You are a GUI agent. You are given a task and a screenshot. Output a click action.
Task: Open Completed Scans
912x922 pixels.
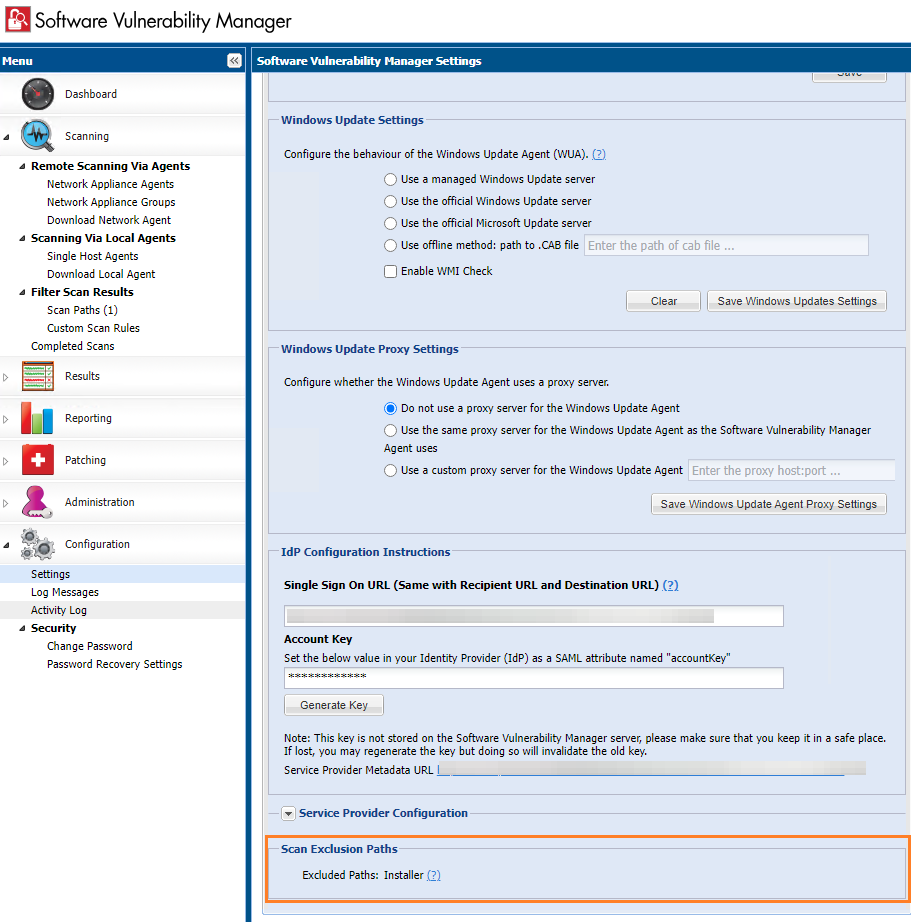point(72,346)
